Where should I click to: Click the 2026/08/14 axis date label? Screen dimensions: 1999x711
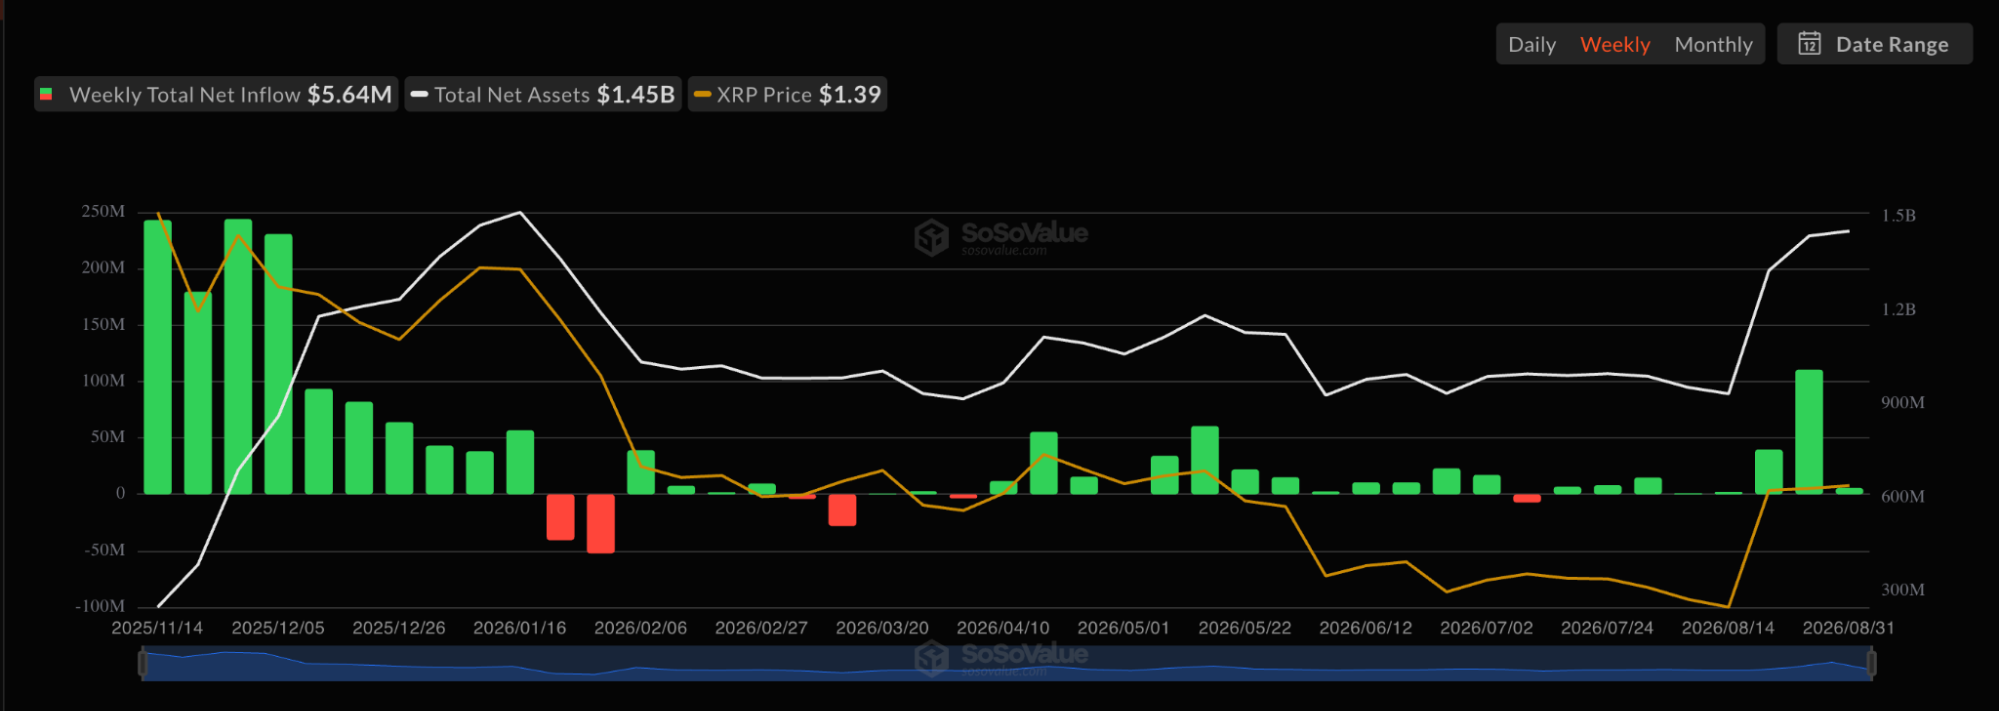[1728, 628]
